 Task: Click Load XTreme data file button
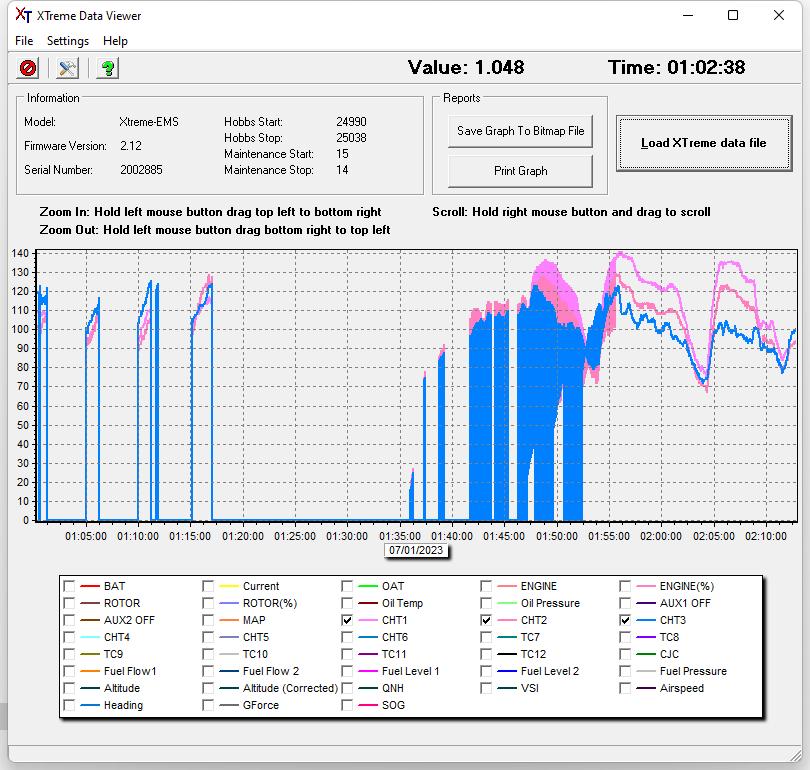(704, 143)
